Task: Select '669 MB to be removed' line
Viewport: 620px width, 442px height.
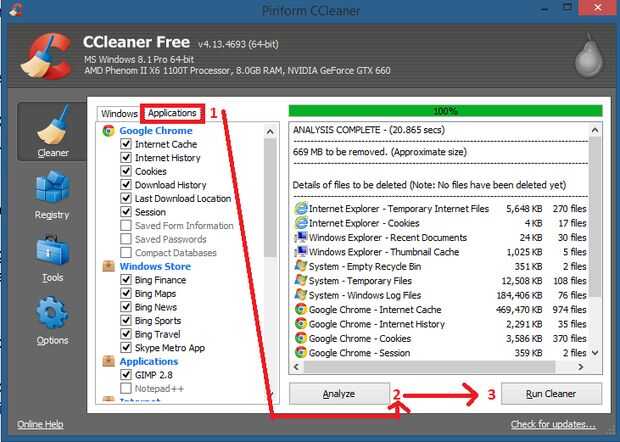Action: [380, 152]
